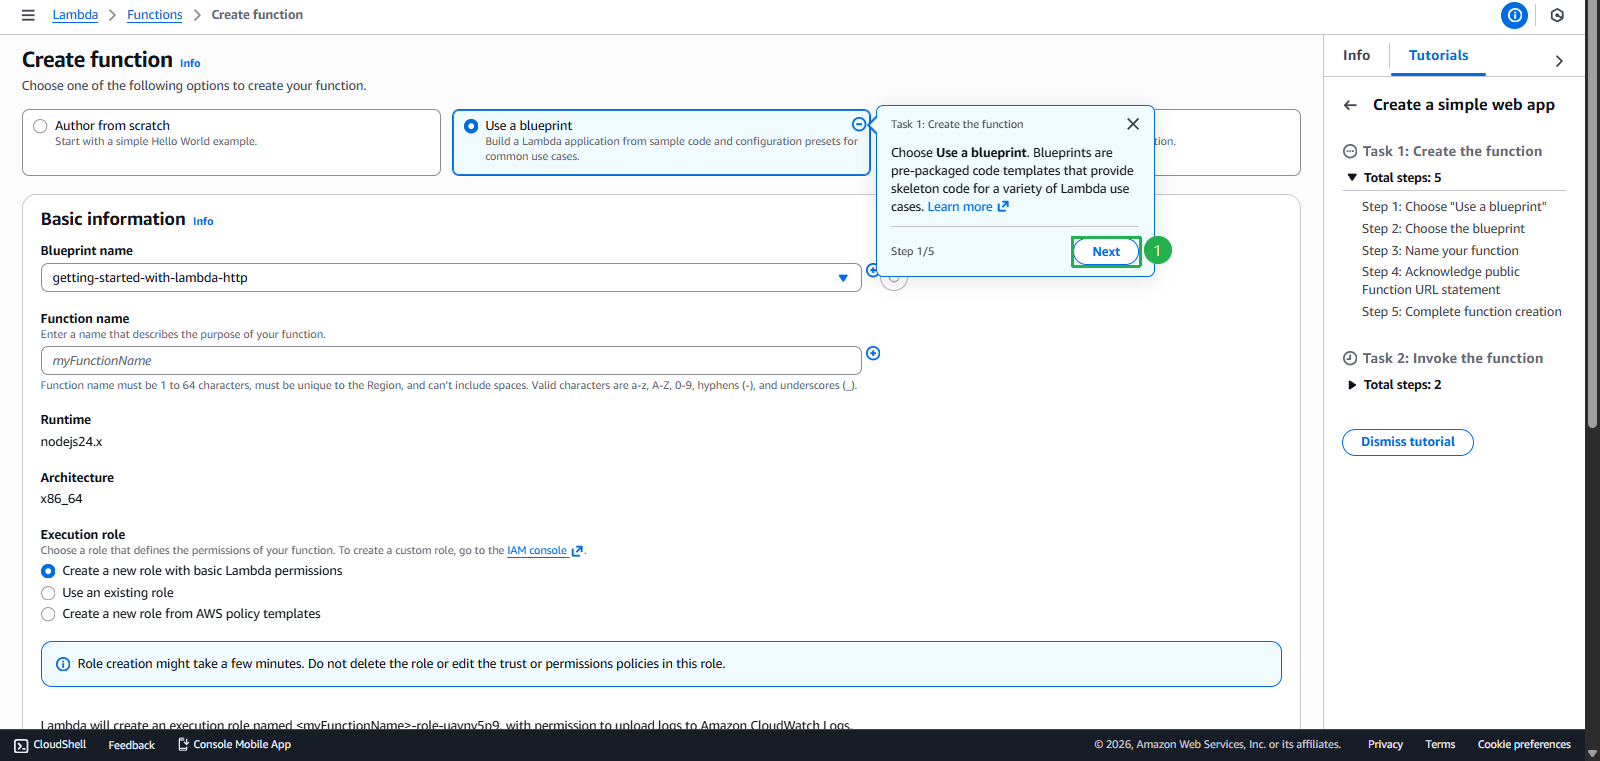The image size is (1600, 761).
Task: Click the back arrow beside Create a simple web app
Action: 1350,105
